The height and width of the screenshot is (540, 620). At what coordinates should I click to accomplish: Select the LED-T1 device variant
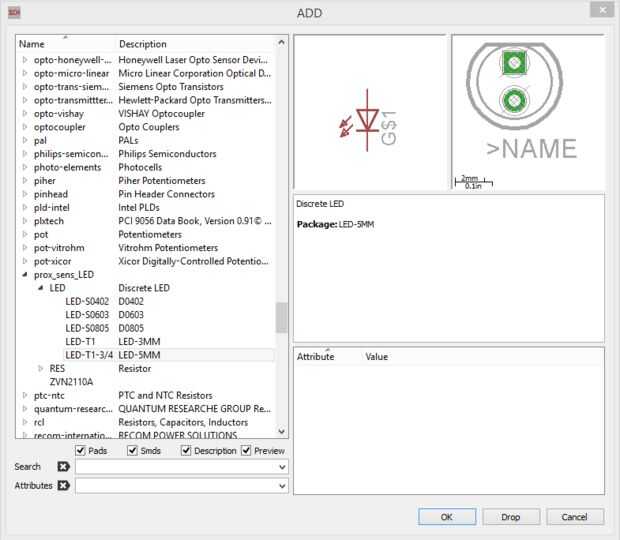point(80,342)
